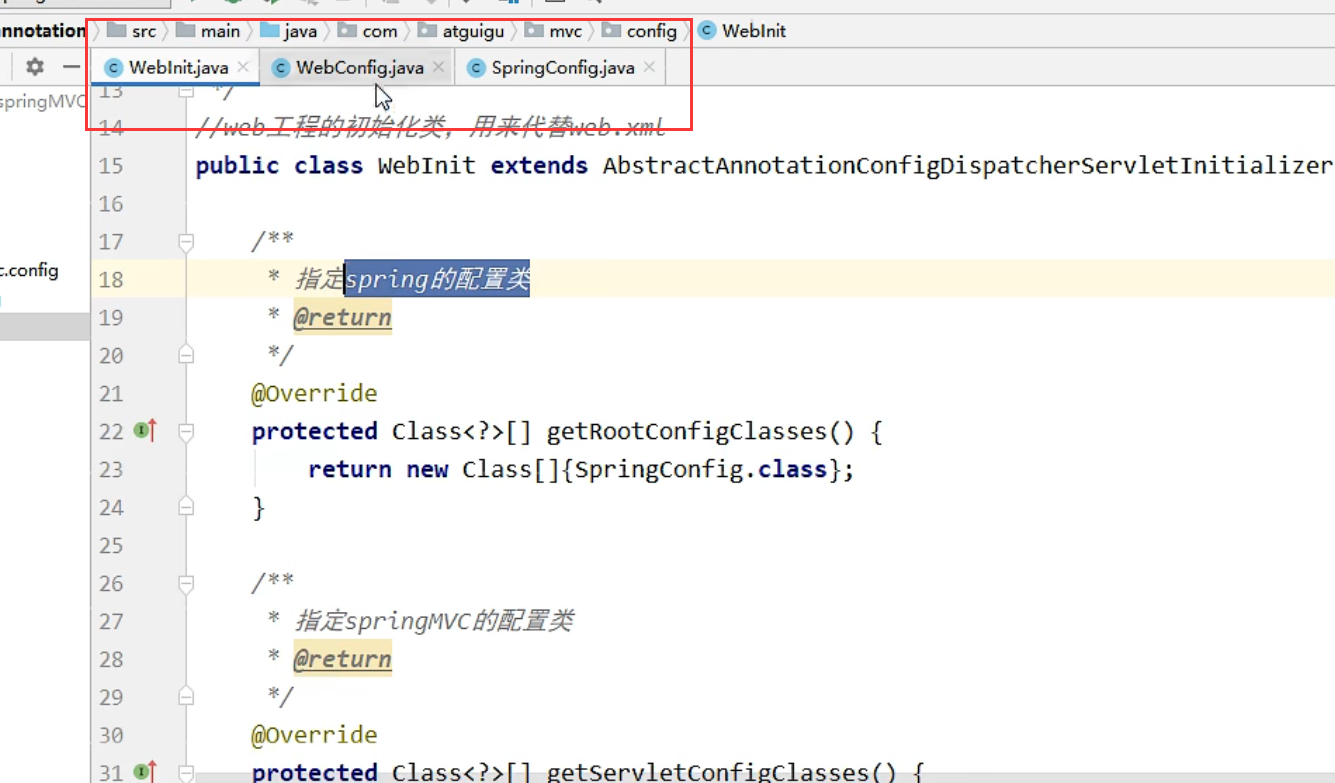
Task: Open the 'config' breadcrumb folder
Action: 651,31
